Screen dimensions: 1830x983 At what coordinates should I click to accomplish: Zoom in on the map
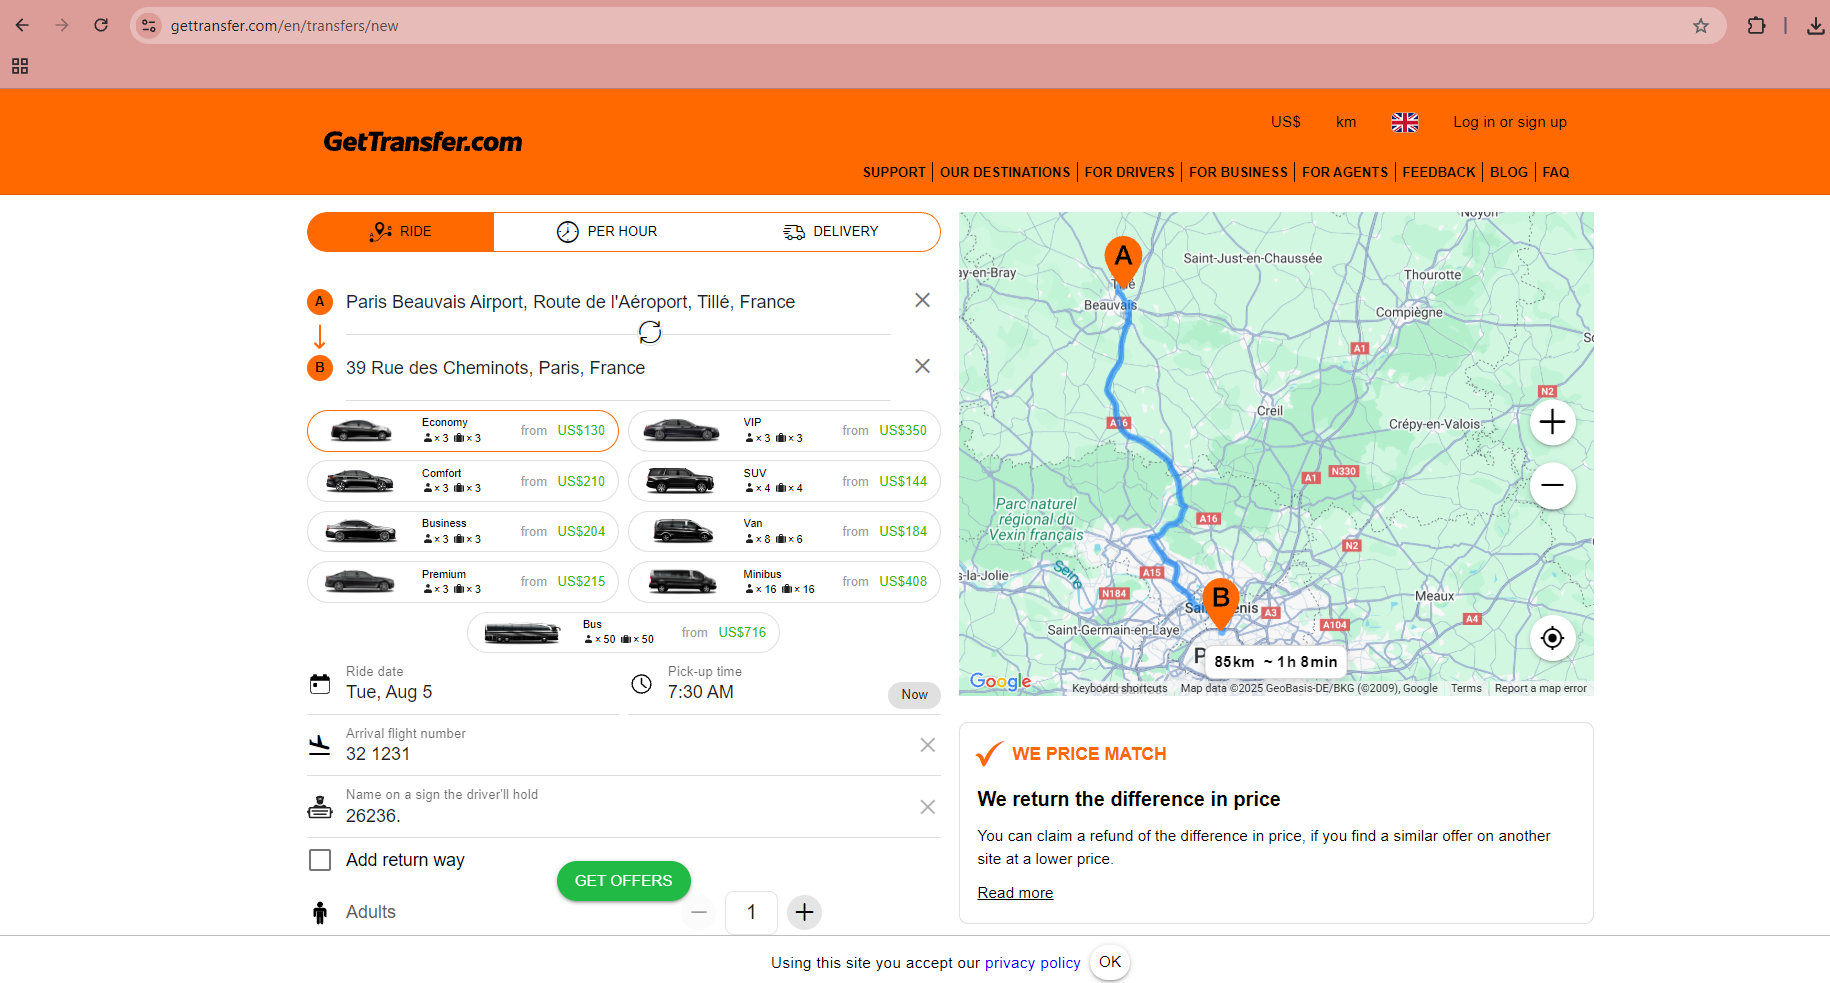tap(1552, 422)
